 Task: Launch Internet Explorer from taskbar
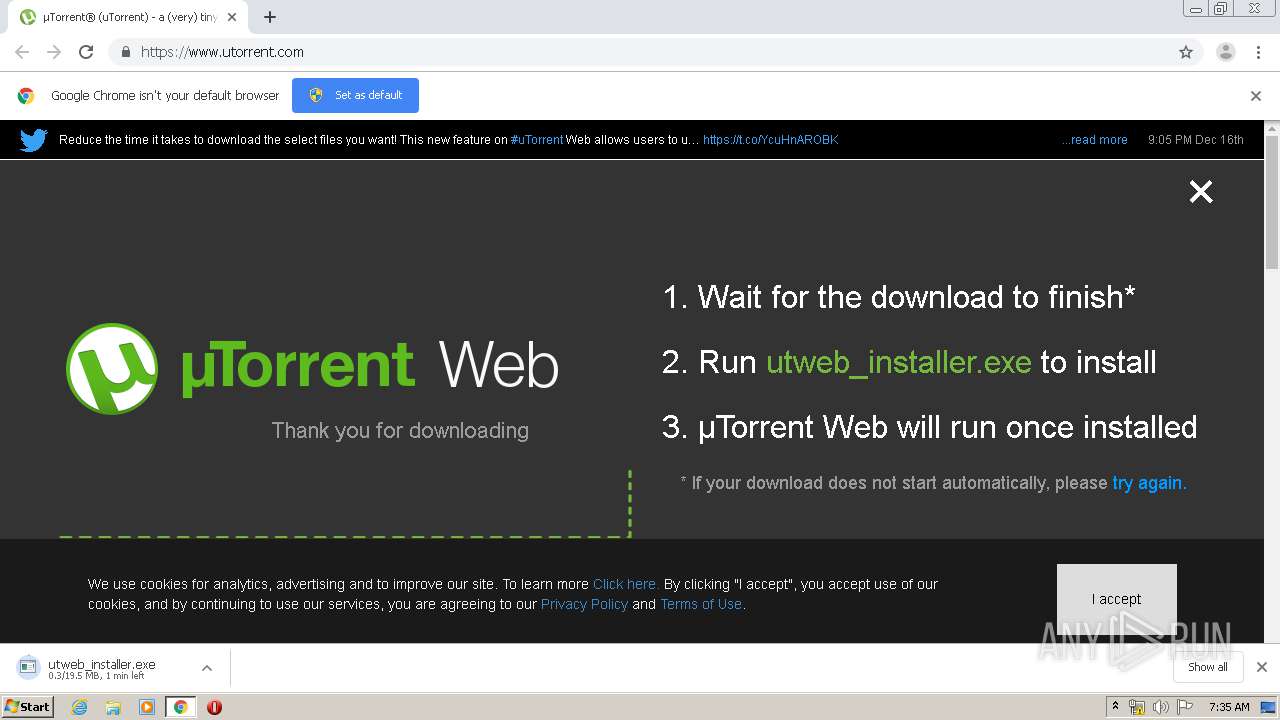79,707
